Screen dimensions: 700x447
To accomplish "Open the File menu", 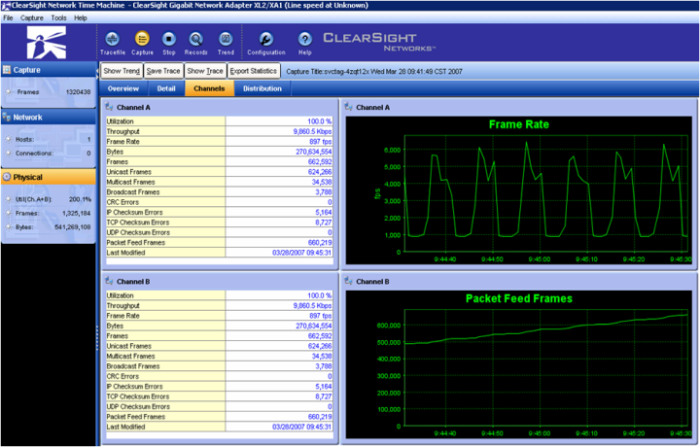I will [x=8, y=18].
